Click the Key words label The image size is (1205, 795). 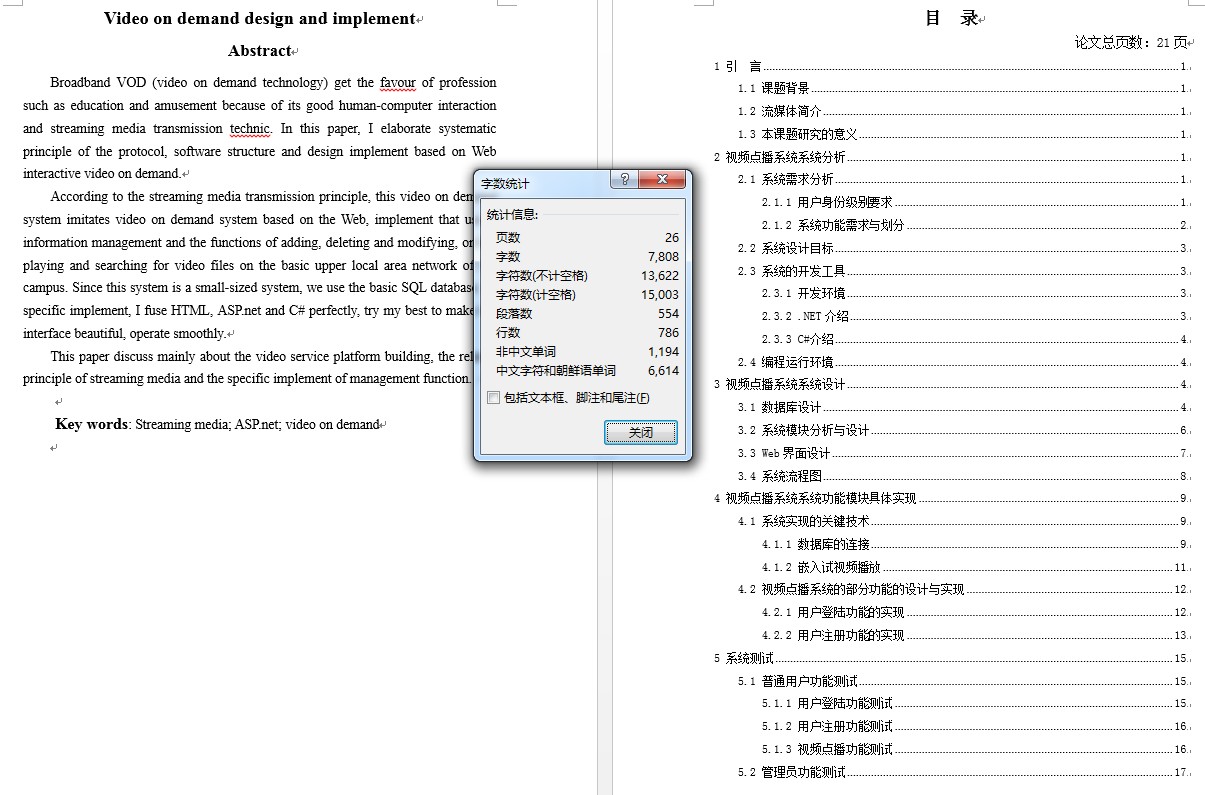click(x=92, y=424)
